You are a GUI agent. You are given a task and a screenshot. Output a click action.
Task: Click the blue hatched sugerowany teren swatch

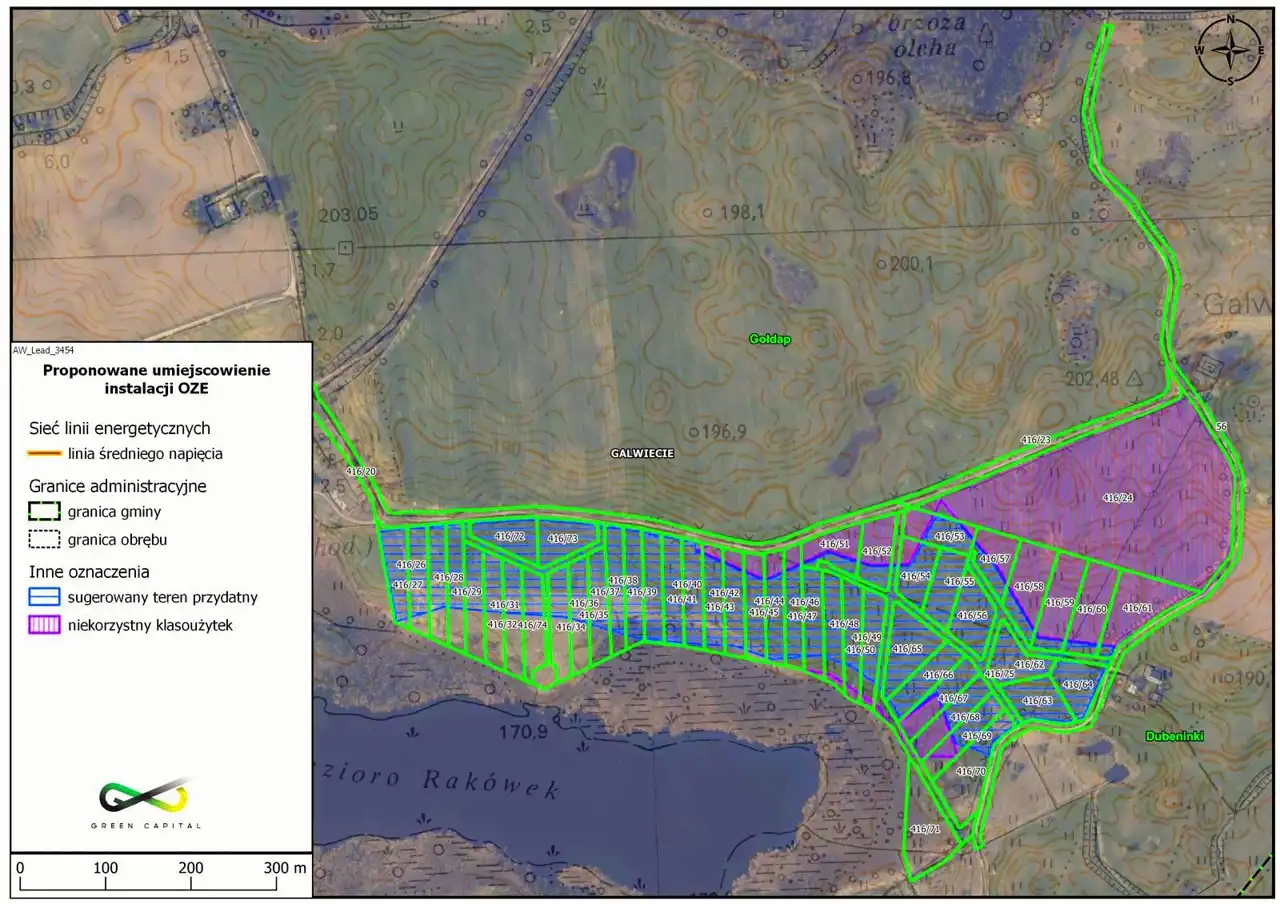44,598
